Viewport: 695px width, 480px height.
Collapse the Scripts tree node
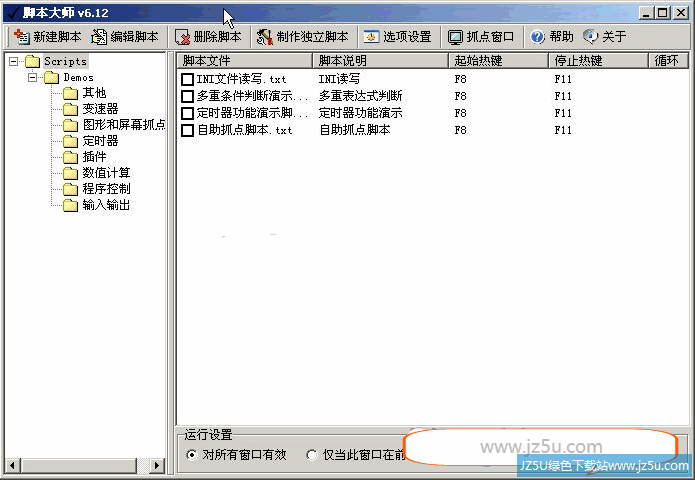pyautogui.click(x=14, y=61)
